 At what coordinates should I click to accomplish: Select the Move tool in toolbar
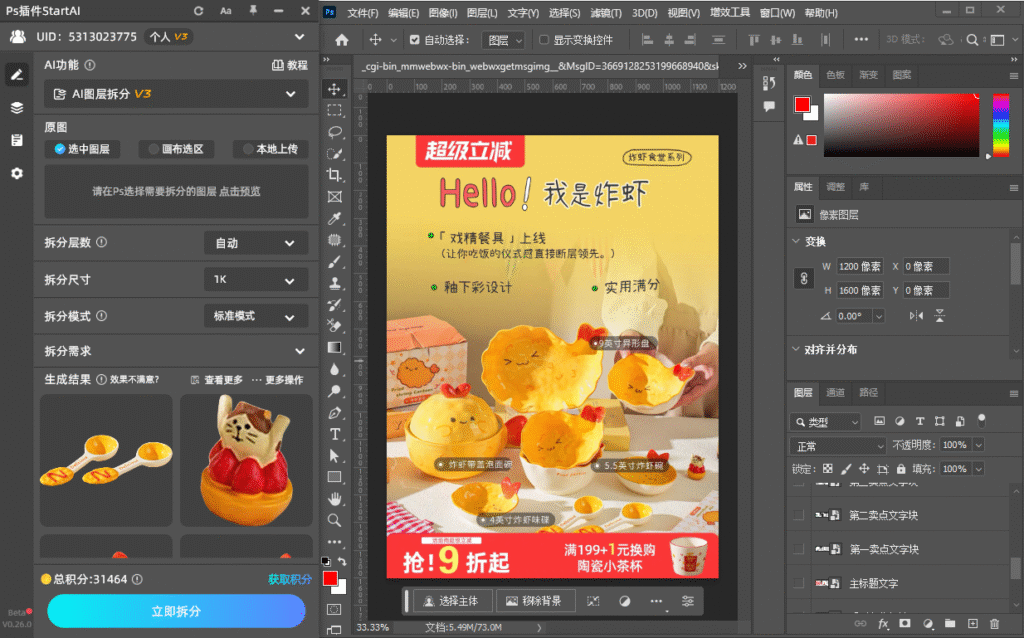tap(334, 89)
